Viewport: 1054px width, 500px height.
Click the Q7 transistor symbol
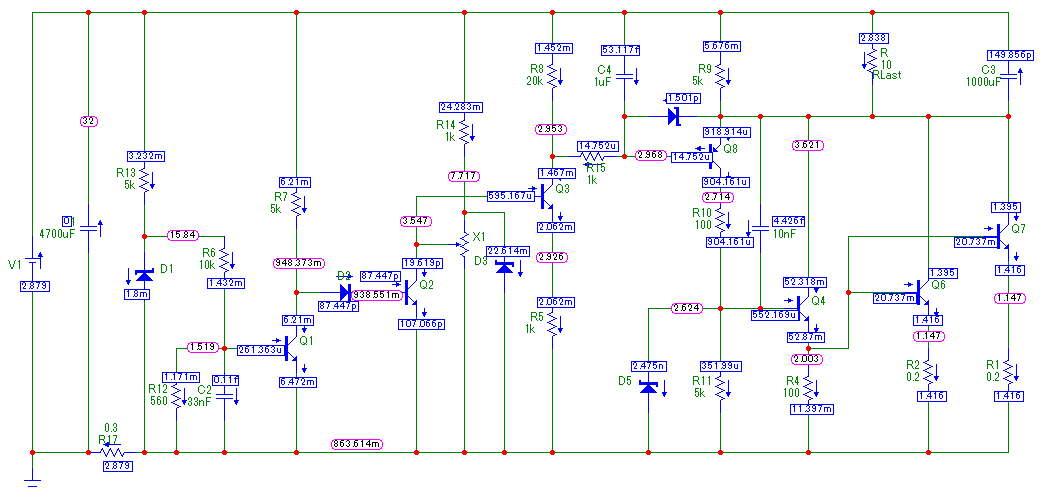[1004, 237]
